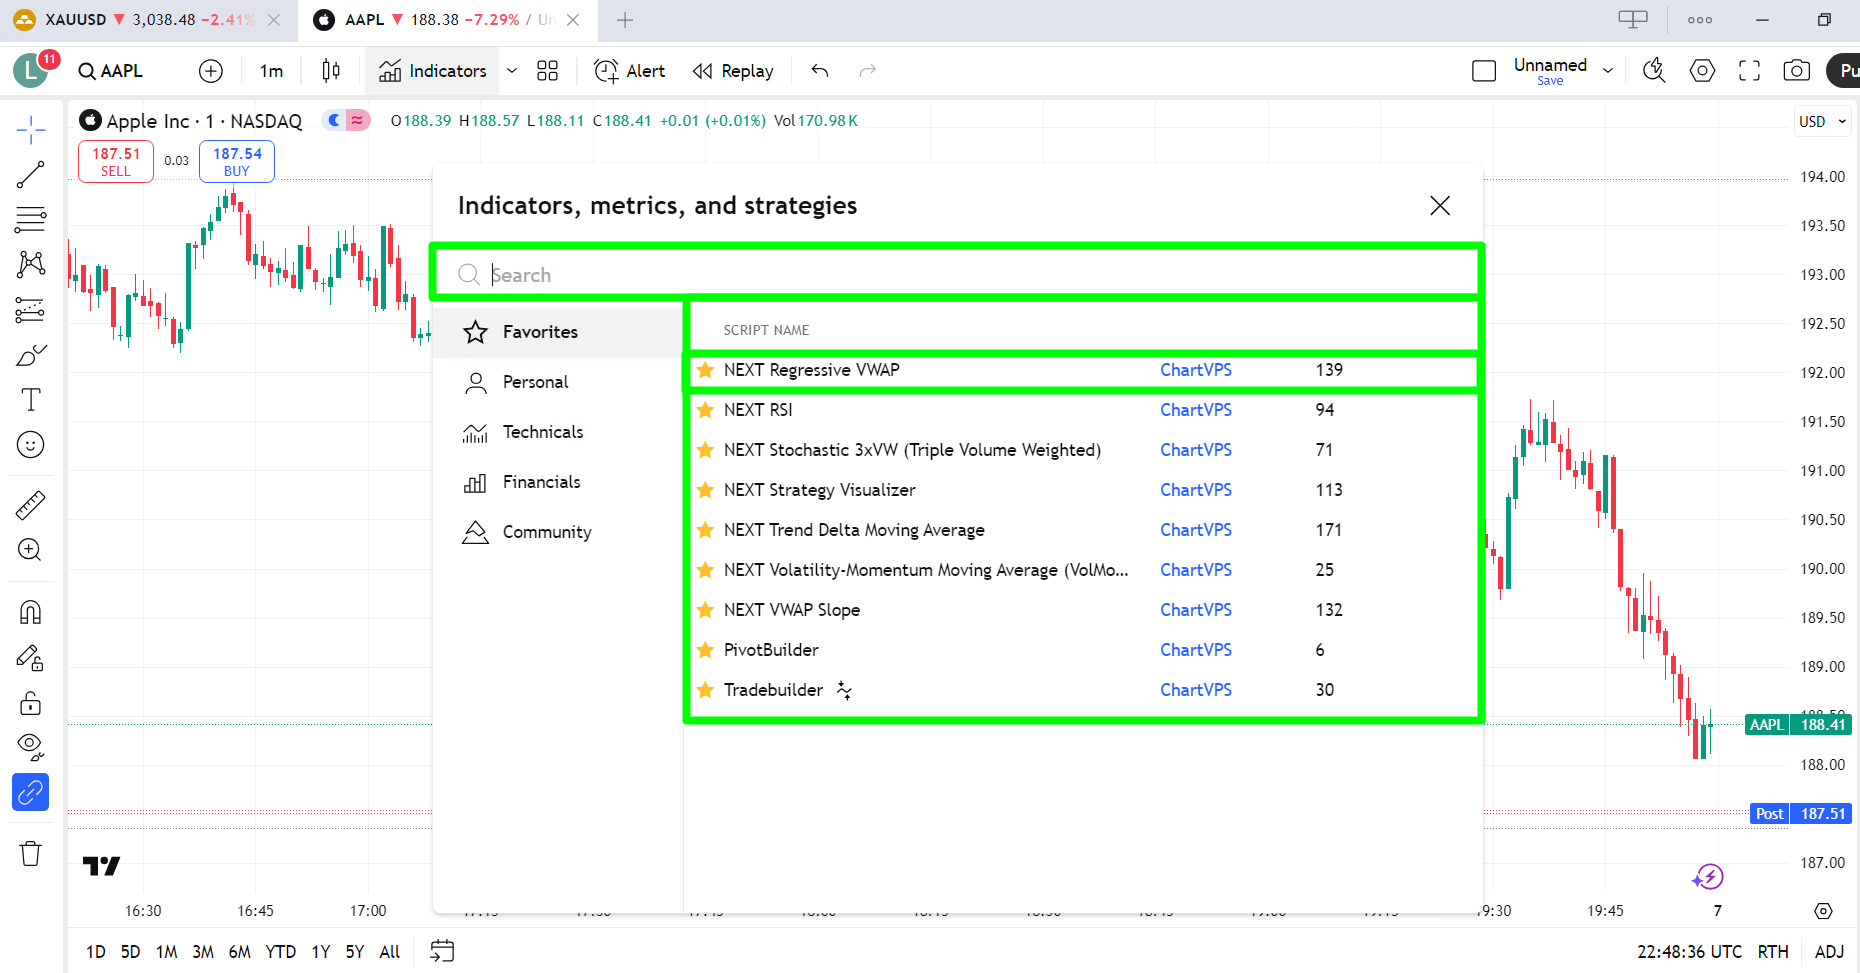
Task: Select the trend line drawing tool
Action: [31, 175]
